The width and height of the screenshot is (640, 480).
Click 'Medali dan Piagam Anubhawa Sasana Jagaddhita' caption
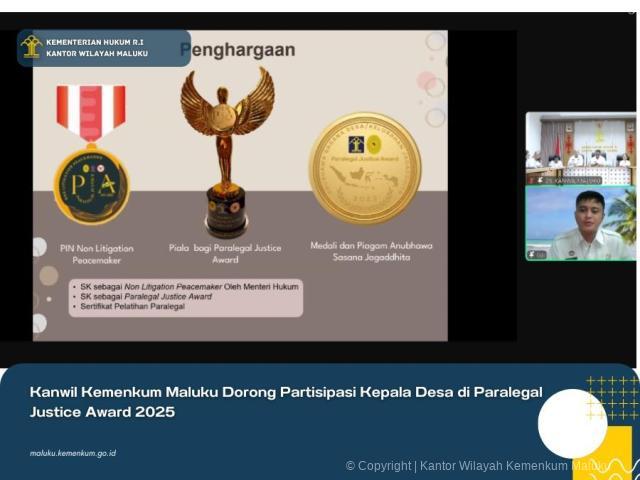(371, 251)
